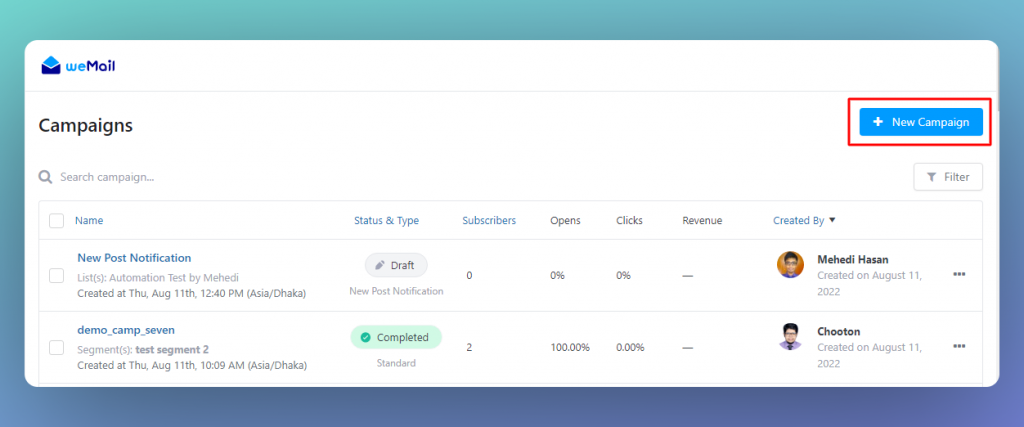Sort by the Subscribers column header

coord(489,221)
